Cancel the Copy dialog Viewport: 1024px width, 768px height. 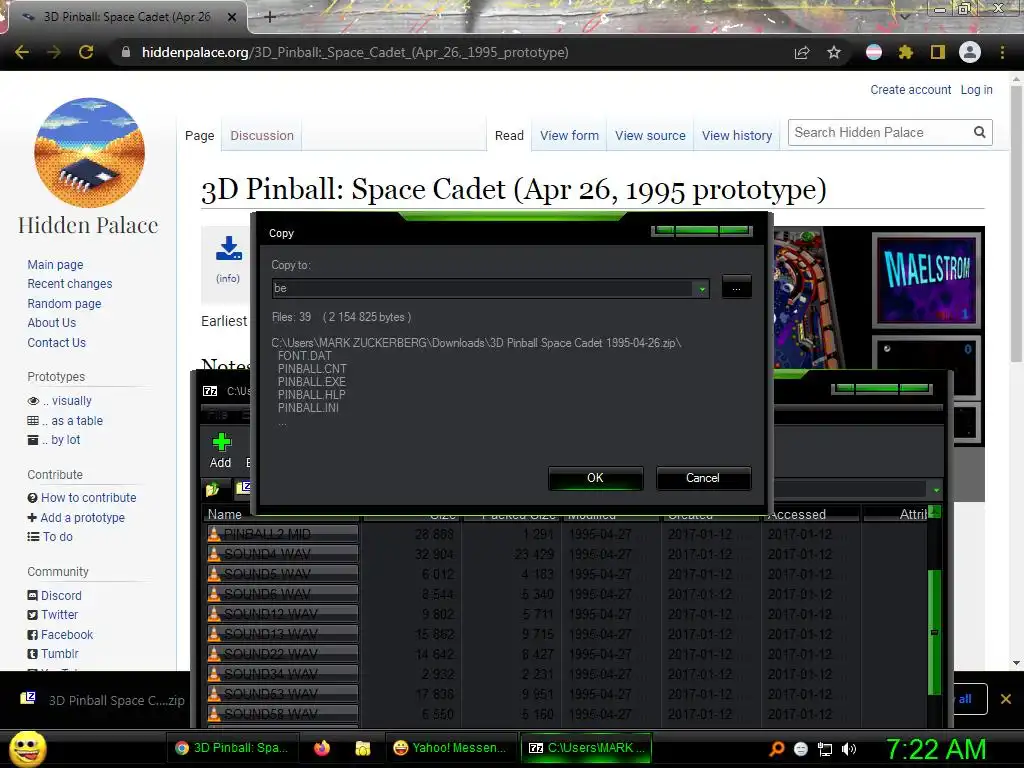(x=703, y=478)
